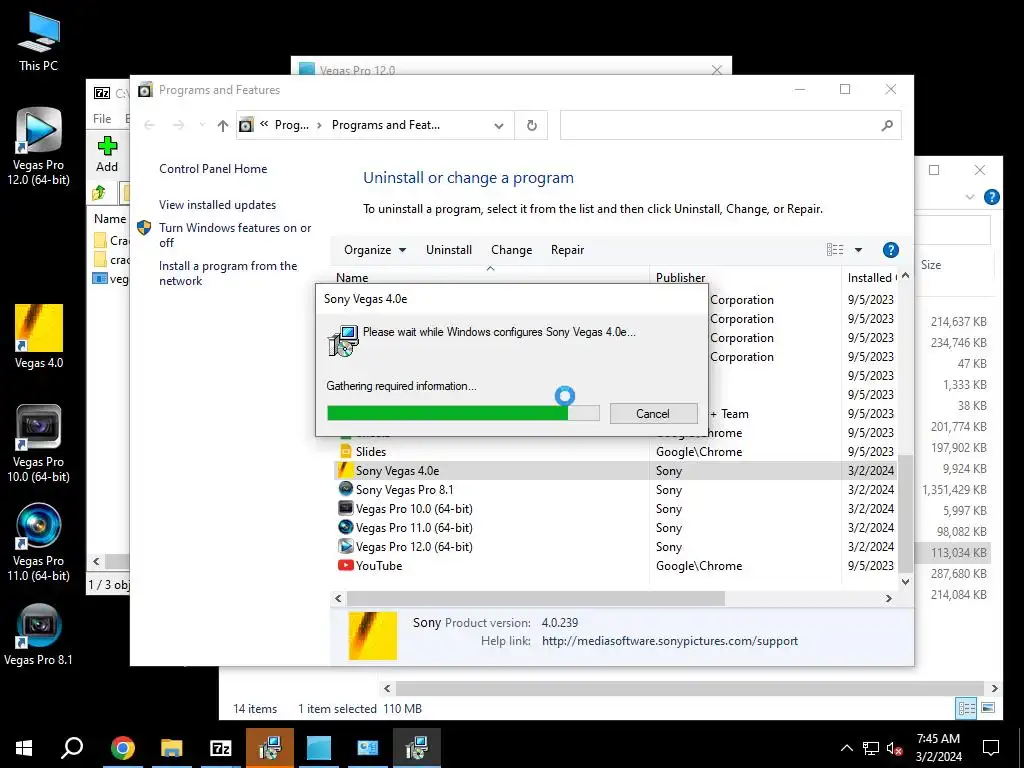Click the Sony Vegas 4.0e product thumbnail
This screenshot has width=1024, height=768.
(372, 635)
